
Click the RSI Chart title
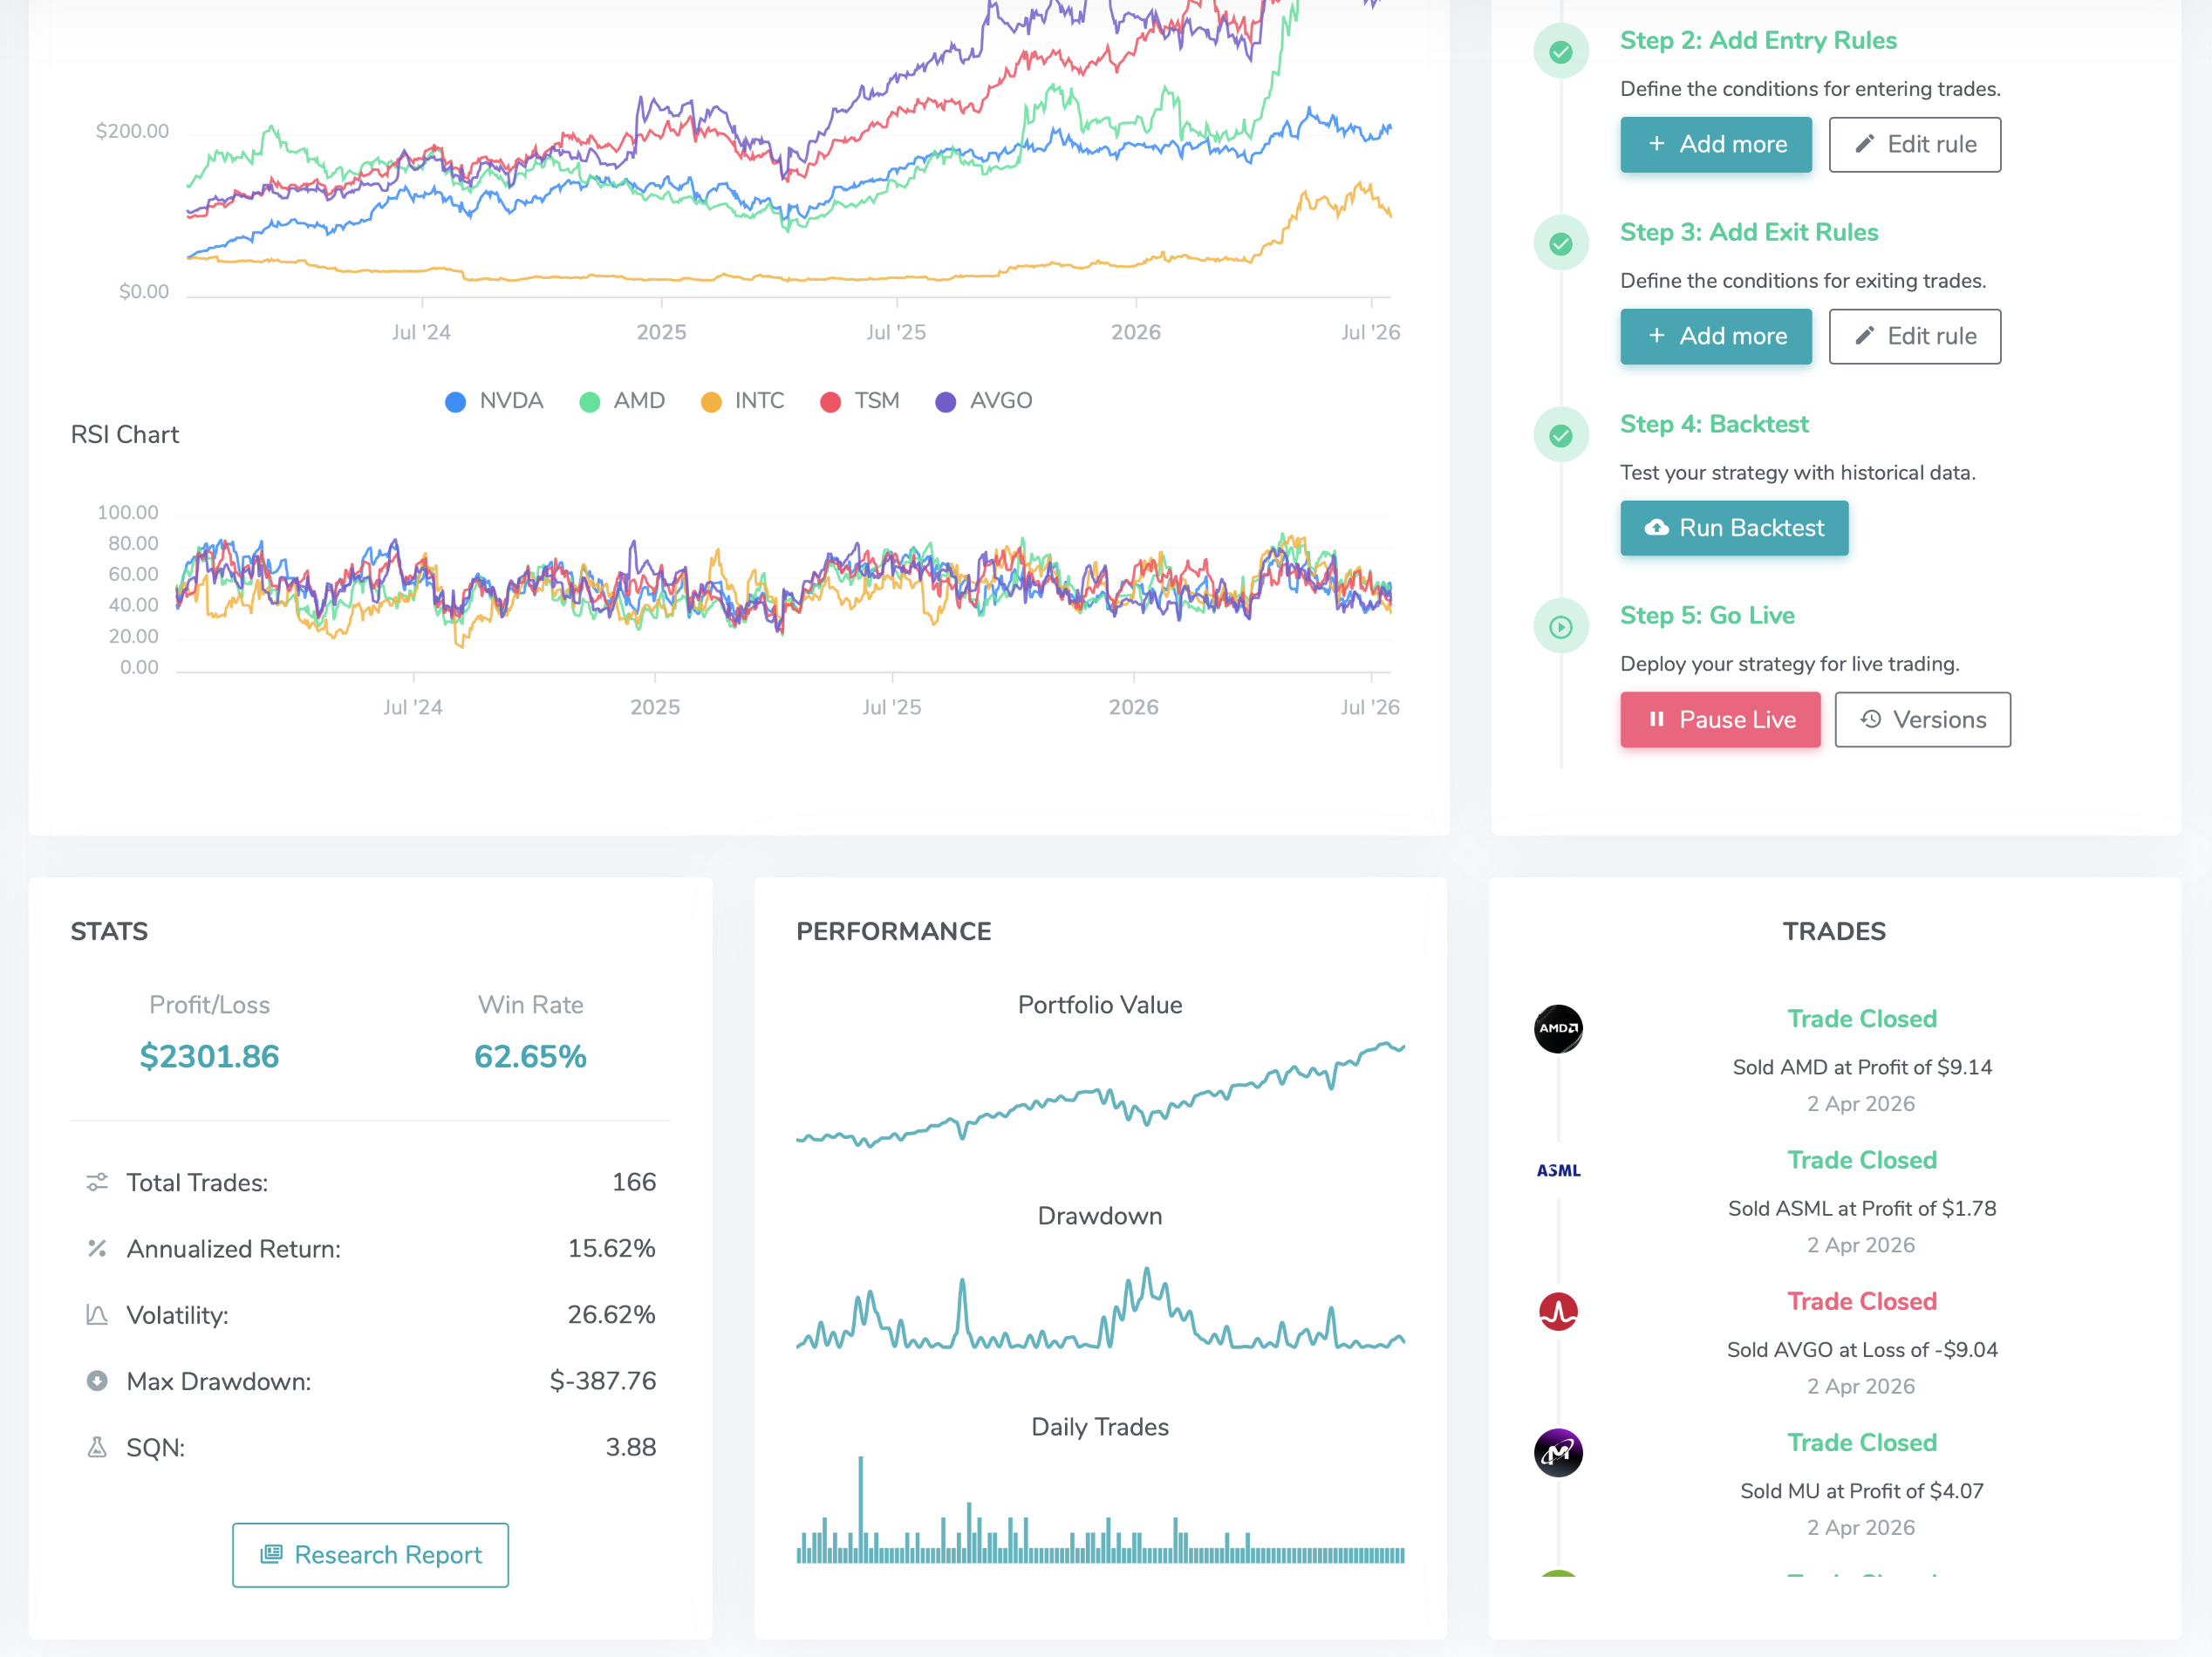125,434
